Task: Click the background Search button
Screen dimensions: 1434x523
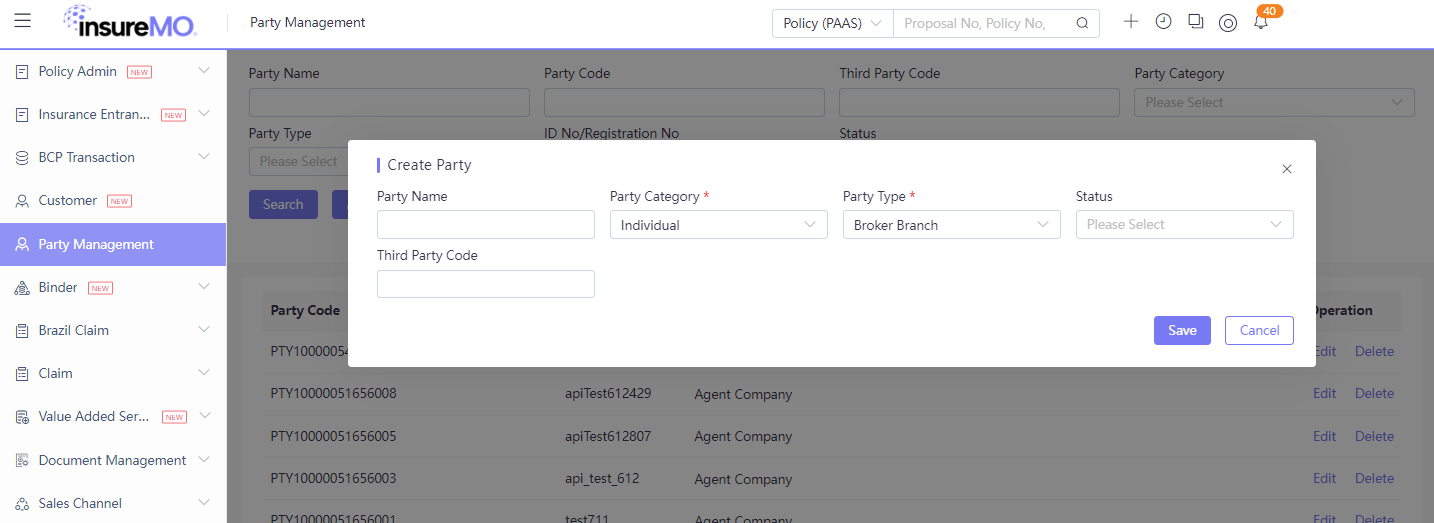Action: (x=283, y=204)
